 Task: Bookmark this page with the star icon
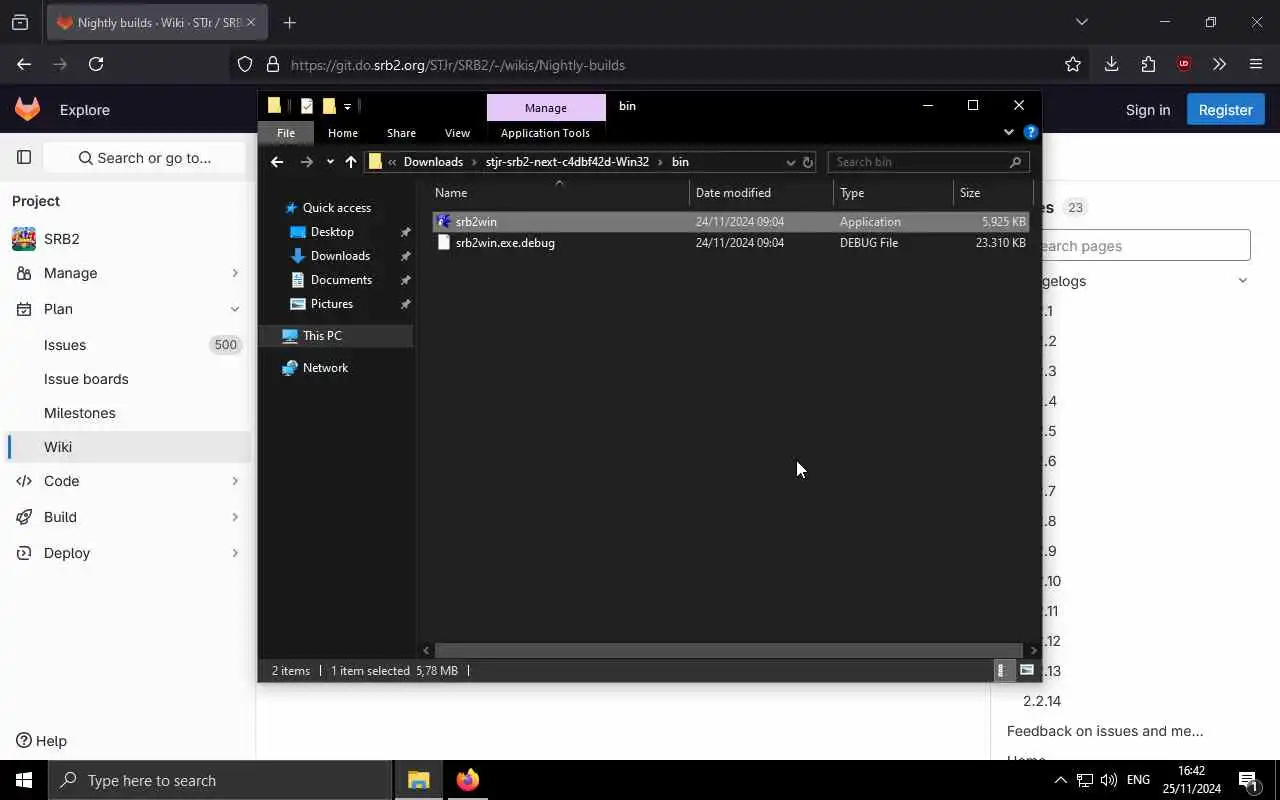[x=1073, y=64]
